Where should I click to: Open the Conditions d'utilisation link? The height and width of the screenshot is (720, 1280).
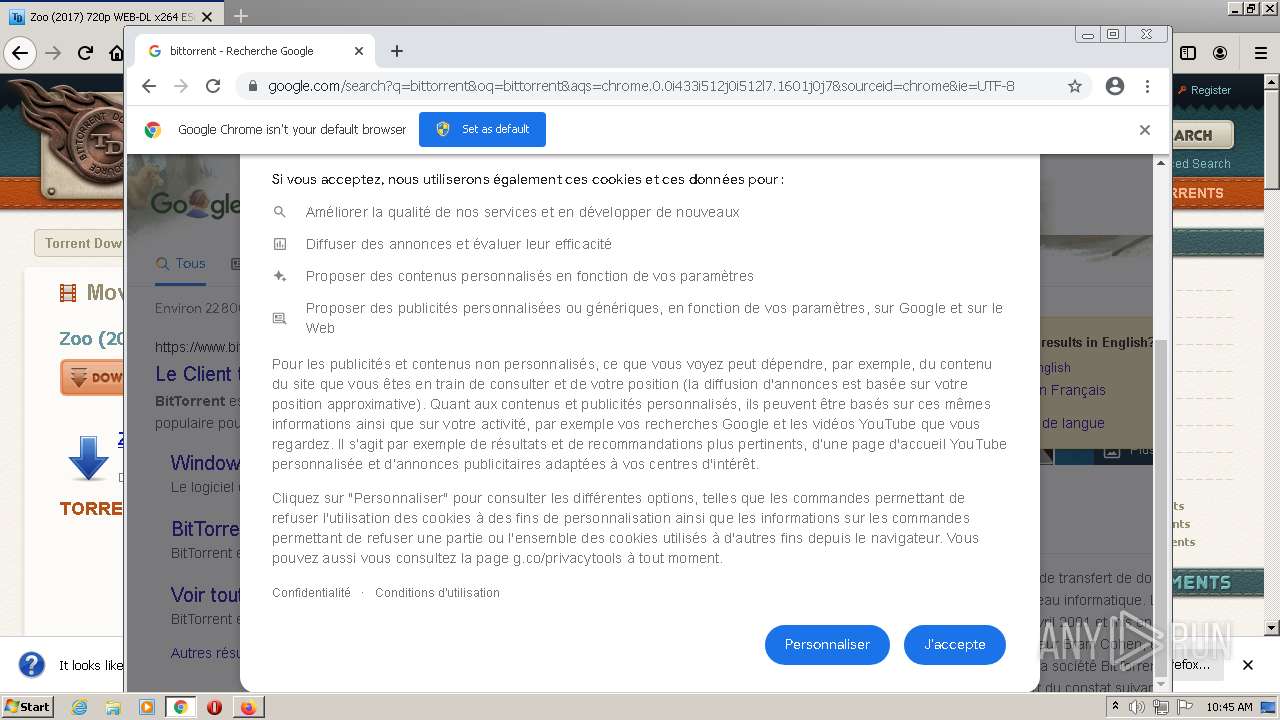click(x=437, y=593)
